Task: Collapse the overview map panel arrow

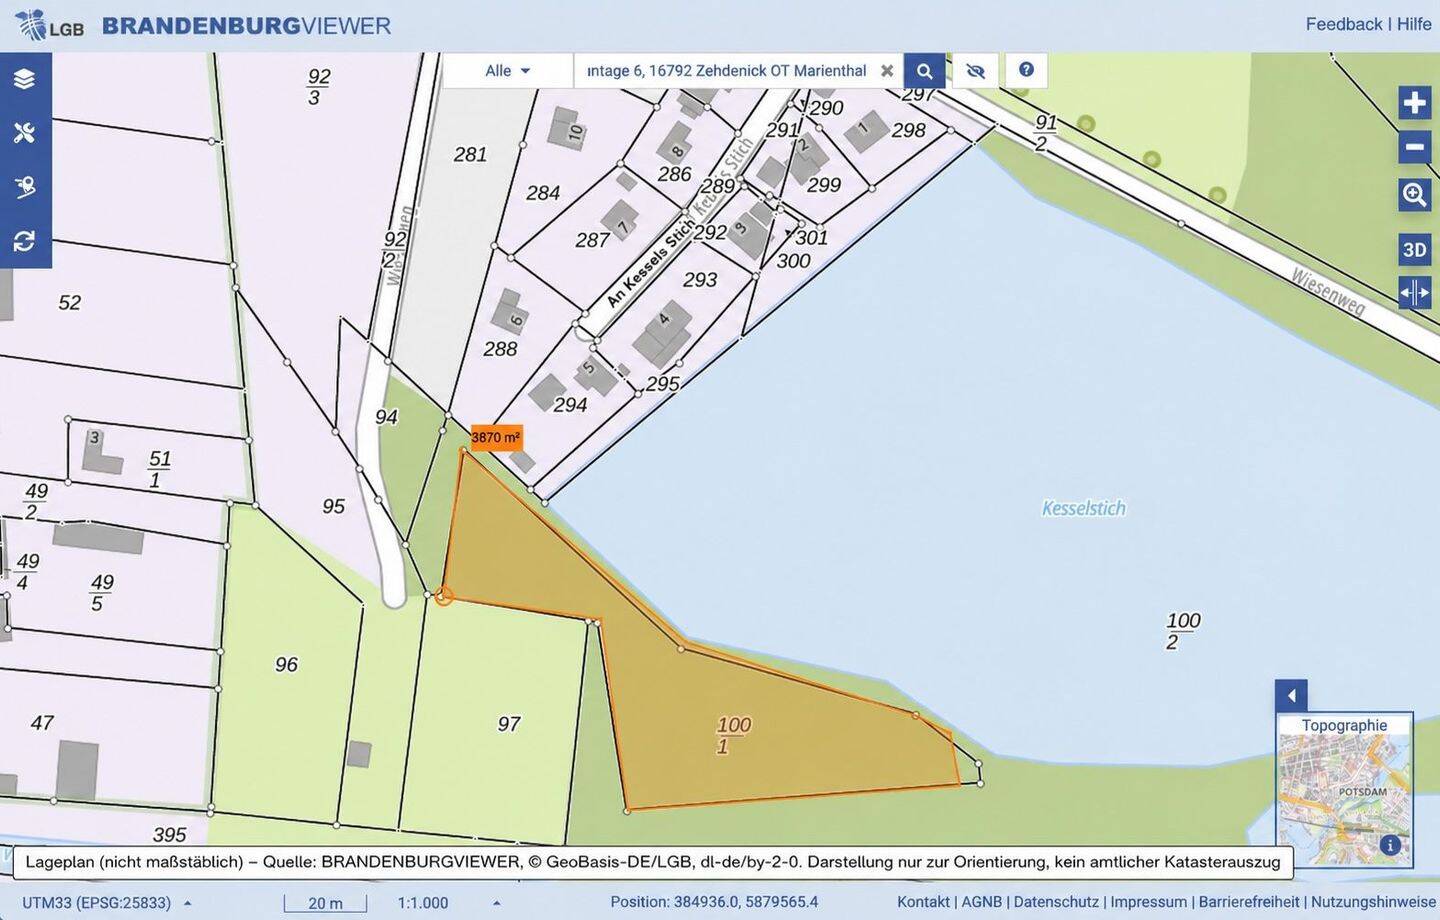Action: (x=1291, y=696)
